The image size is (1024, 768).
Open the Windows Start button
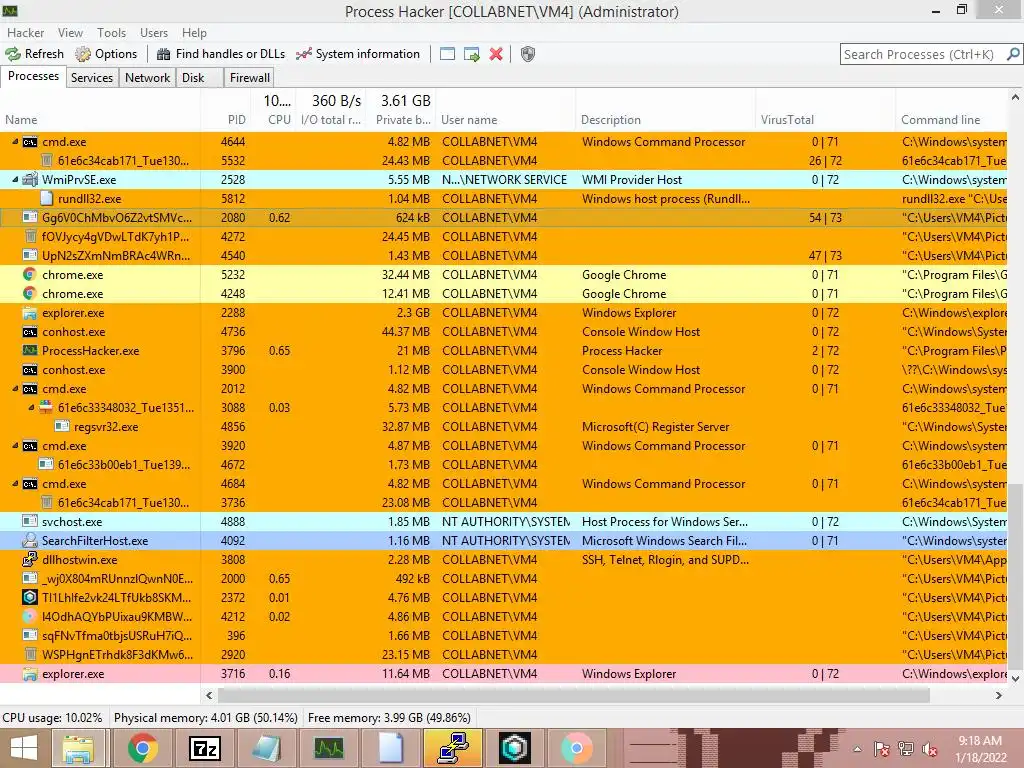pos(24,748)
